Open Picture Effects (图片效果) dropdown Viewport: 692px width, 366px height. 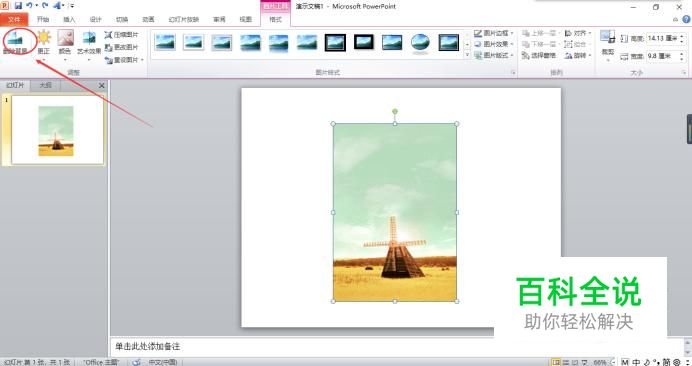(493, 44)
